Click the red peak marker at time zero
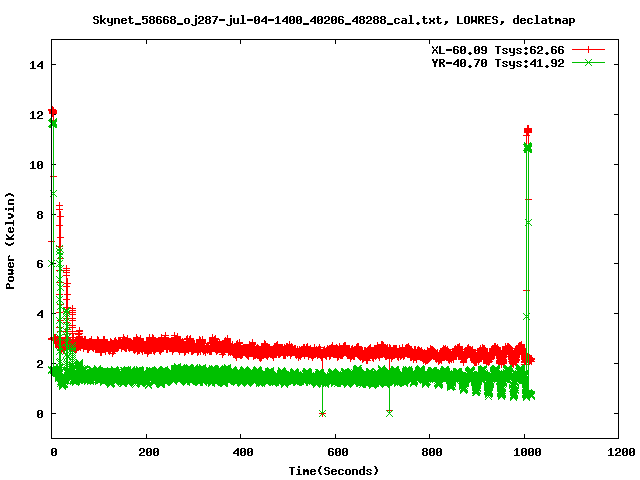This screenshot has width=640, height=480. coord(52,111)
